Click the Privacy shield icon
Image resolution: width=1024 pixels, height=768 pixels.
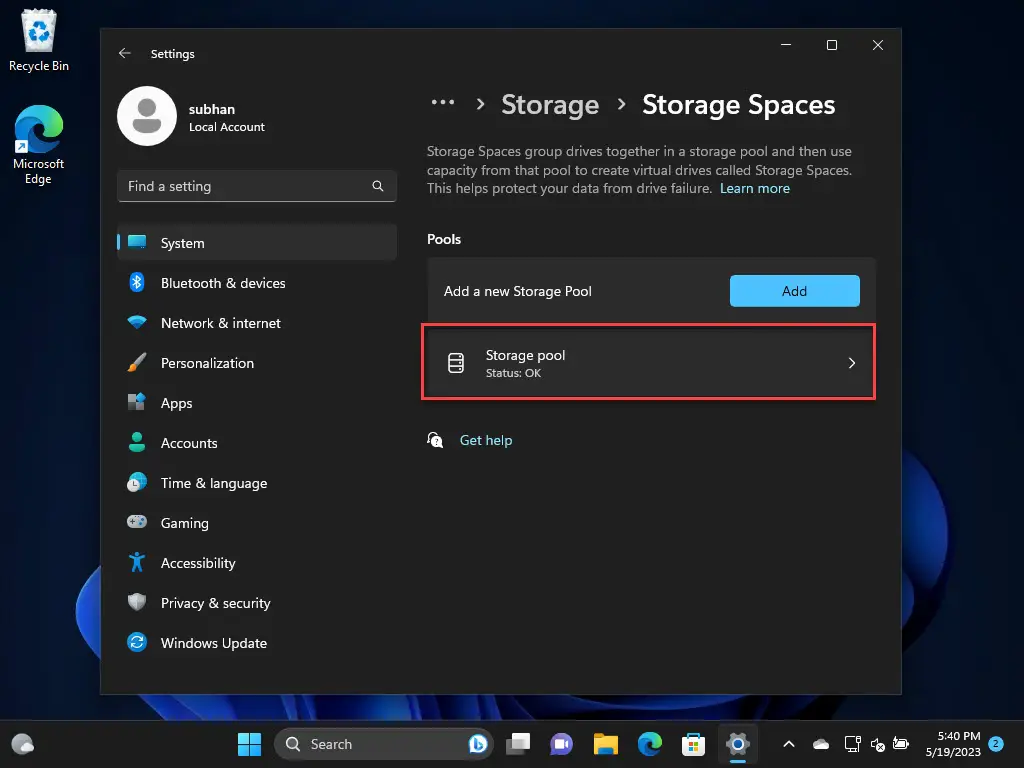click(136, 602)
